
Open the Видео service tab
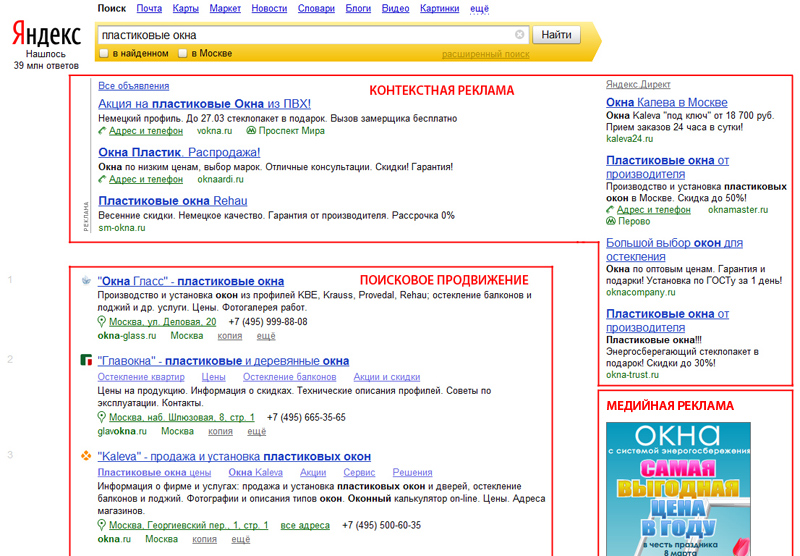tap(395, 8)
